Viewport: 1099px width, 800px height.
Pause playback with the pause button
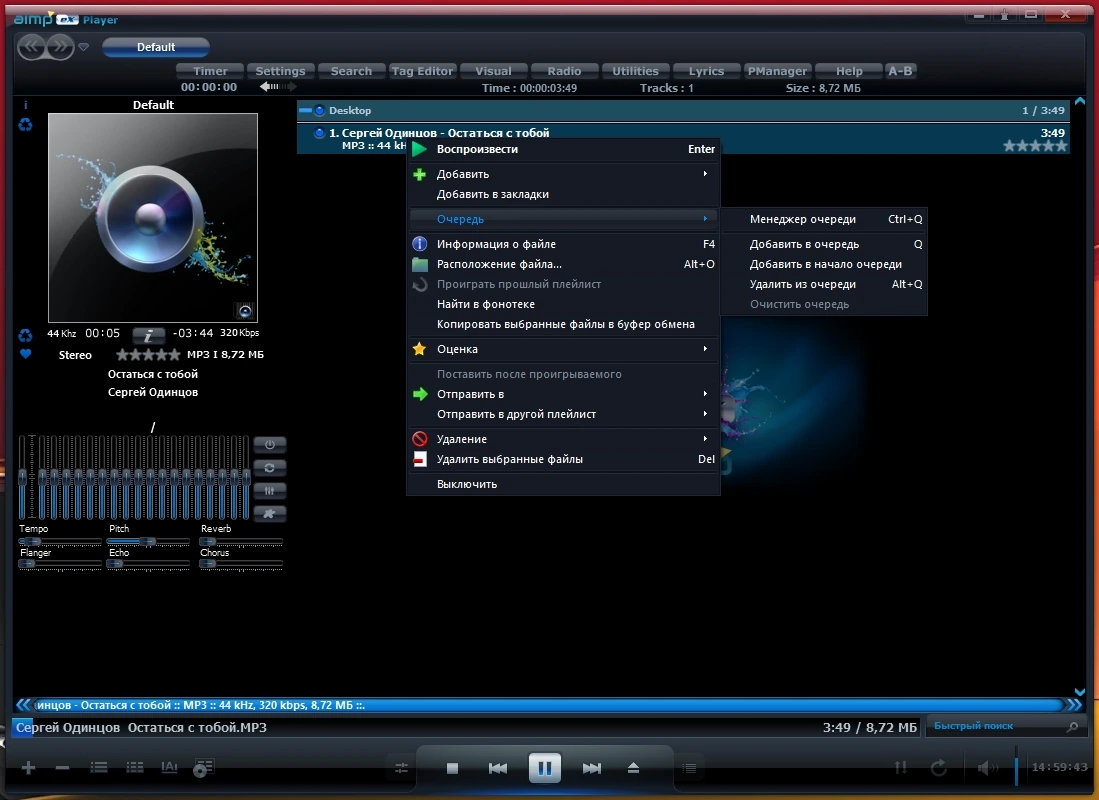pyautogui.click(x=544, y=767)
